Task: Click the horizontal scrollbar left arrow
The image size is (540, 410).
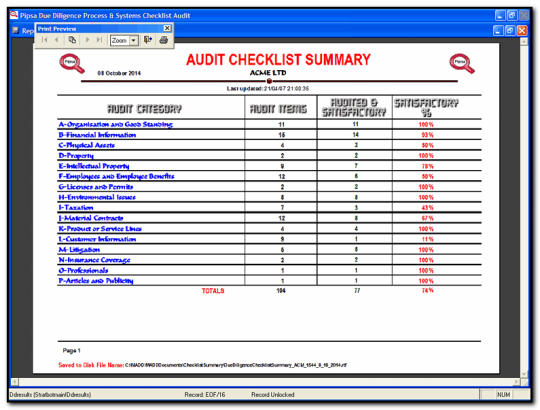Action: [14, 382]
